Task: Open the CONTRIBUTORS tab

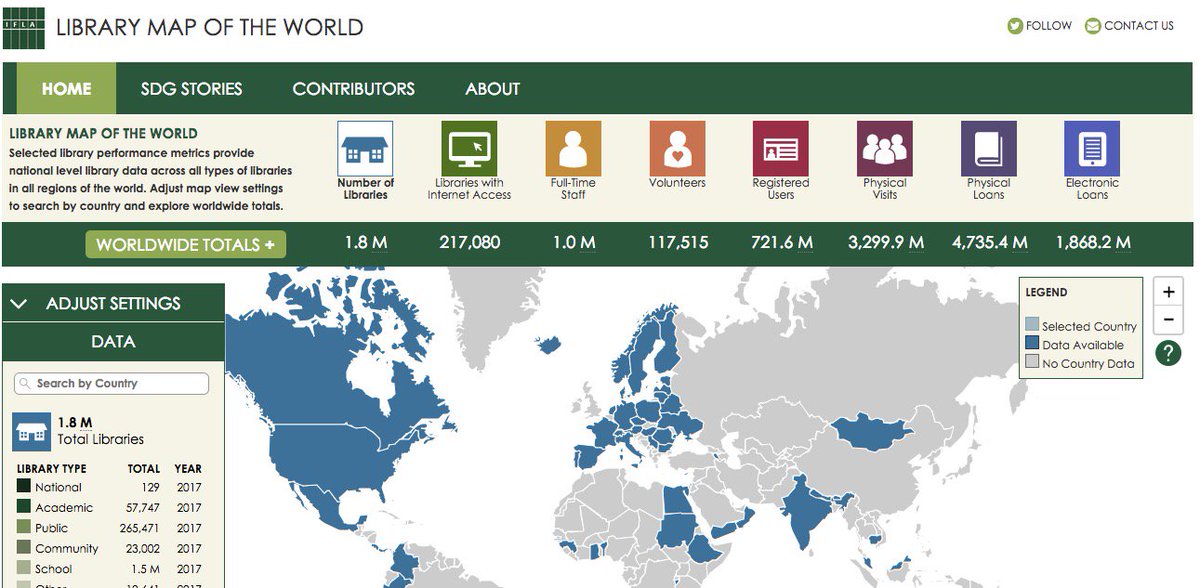Action: coord(353,88)
